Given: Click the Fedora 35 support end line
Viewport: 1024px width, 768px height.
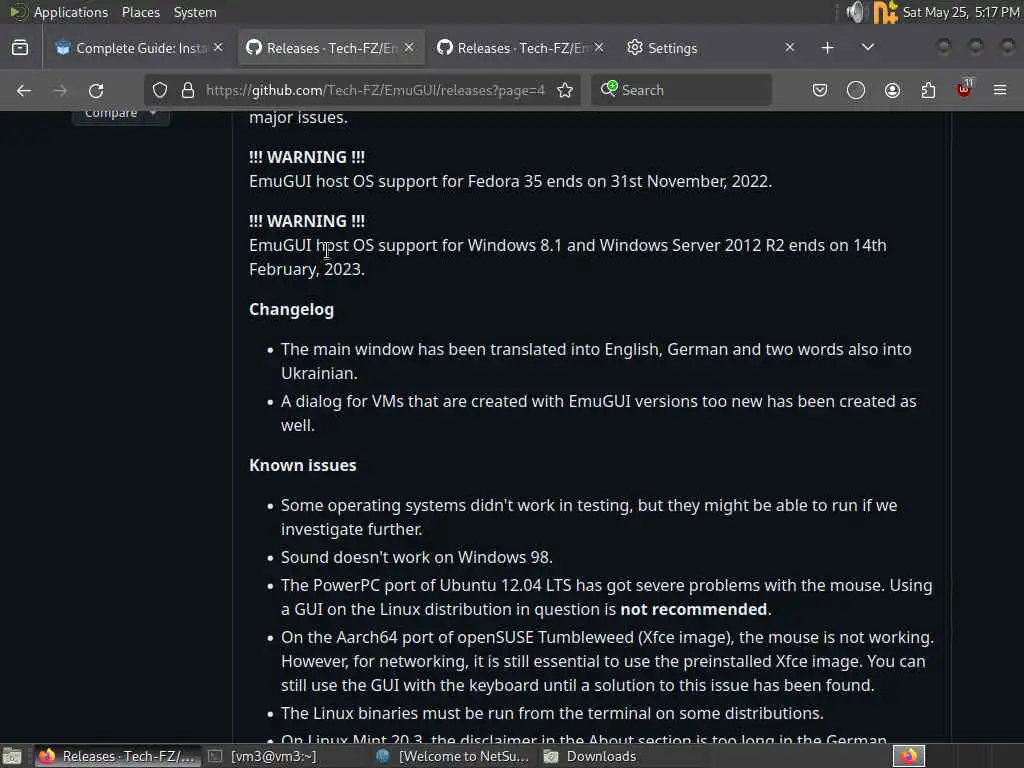Looking at the screenshot, I should 510,182.
